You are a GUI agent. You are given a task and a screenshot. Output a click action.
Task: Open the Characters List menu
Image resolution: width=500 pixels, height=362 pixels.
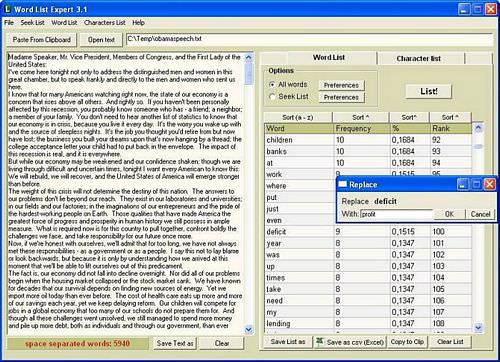click(x=105, y=23)
